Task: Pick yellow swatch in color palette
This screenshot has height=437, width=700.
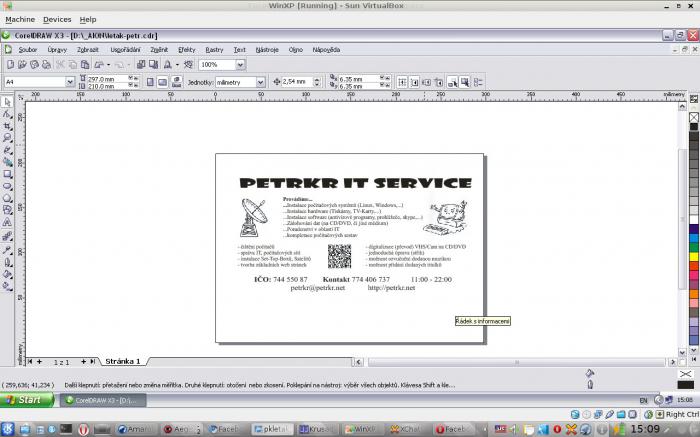Action: pyautogui.click(x=694, y=257)
